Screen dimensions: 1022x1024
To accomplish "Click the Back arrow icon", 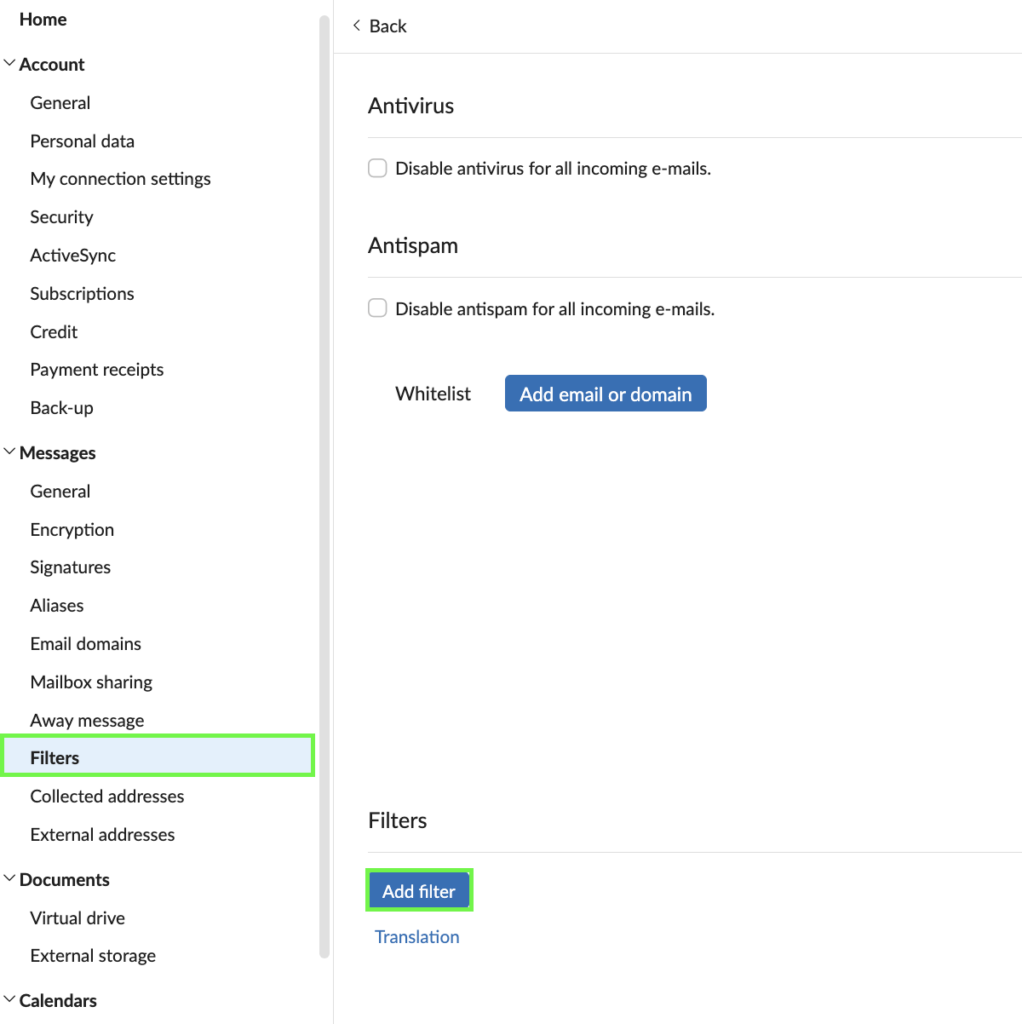I will tap(356, 26).
